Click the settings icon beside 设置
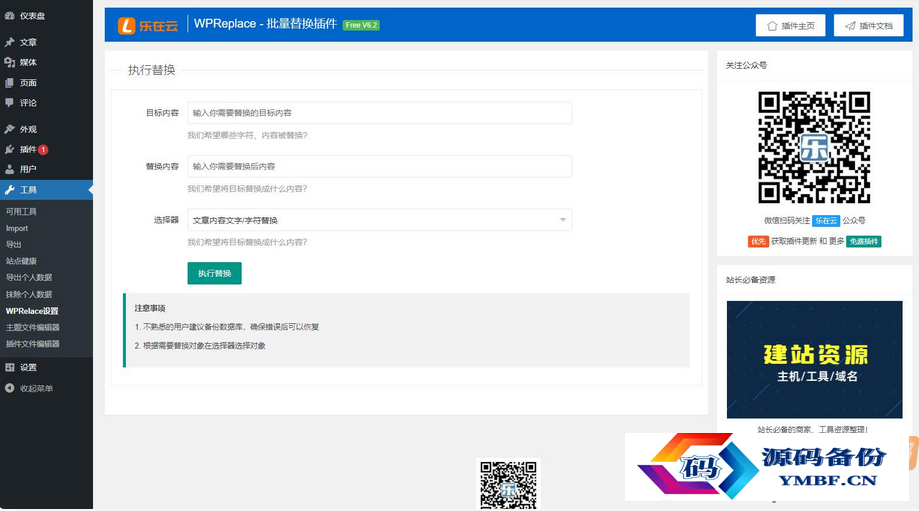919x511 pixels. click(x=9, y=367)
